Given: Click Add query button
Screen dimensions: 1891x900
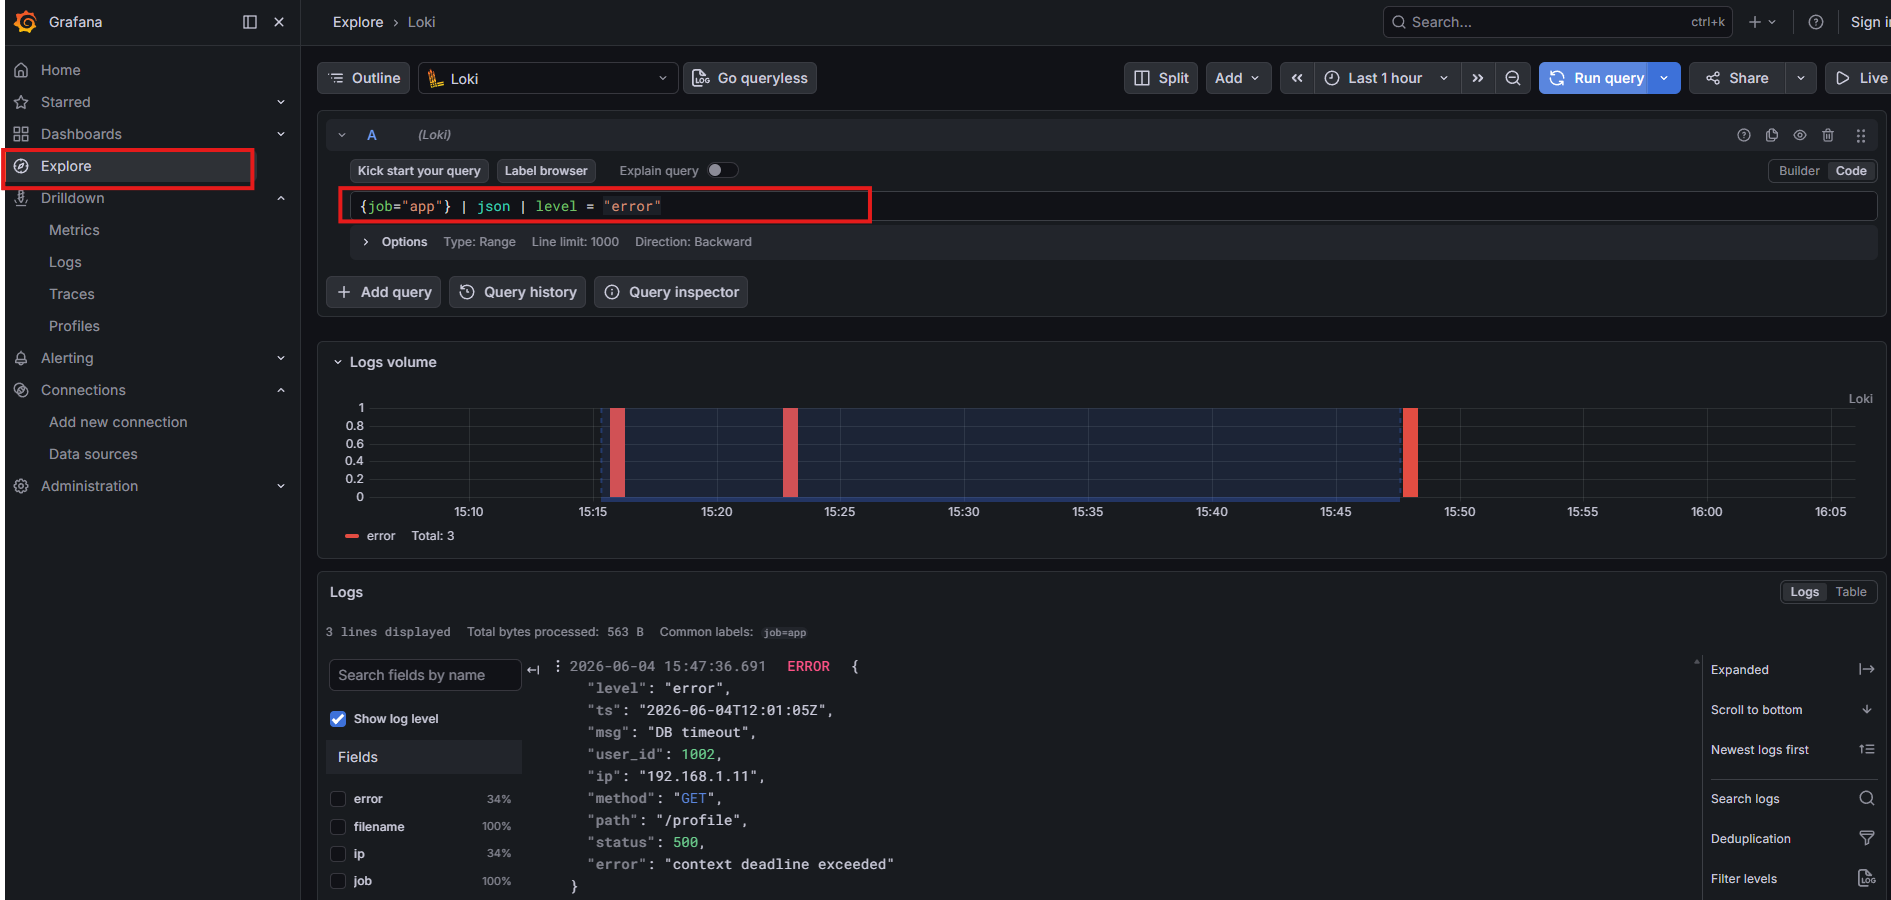Looking at the screenshot, I should (x=384, y=292).
